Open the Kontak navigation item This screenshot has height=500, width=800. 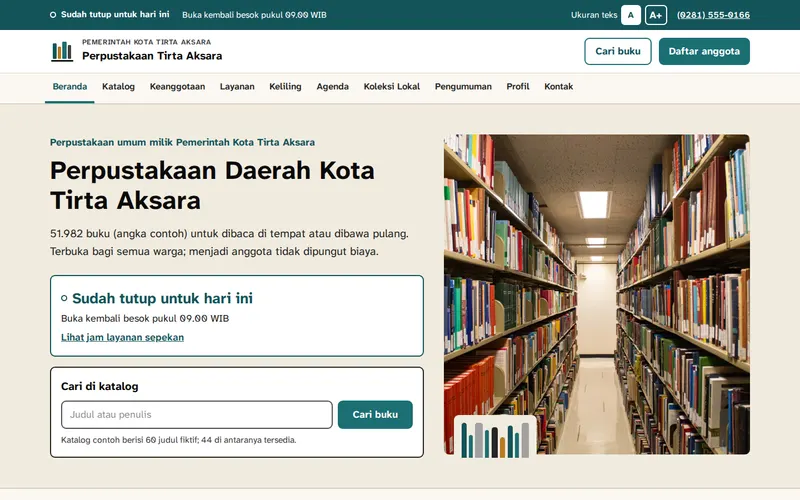click(x=559, y=87)
